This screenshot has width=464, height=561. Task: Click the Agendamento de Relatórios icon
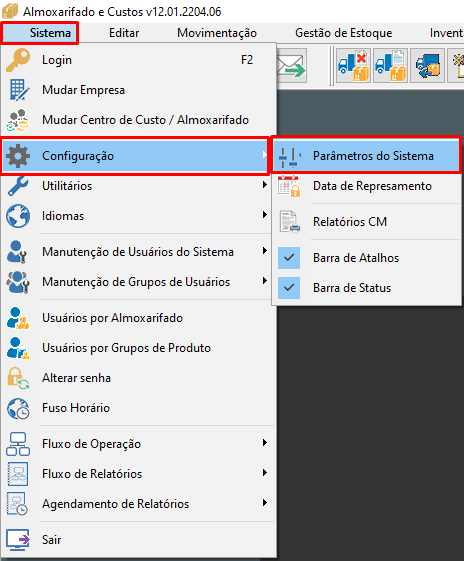click(x=18, y=504)
